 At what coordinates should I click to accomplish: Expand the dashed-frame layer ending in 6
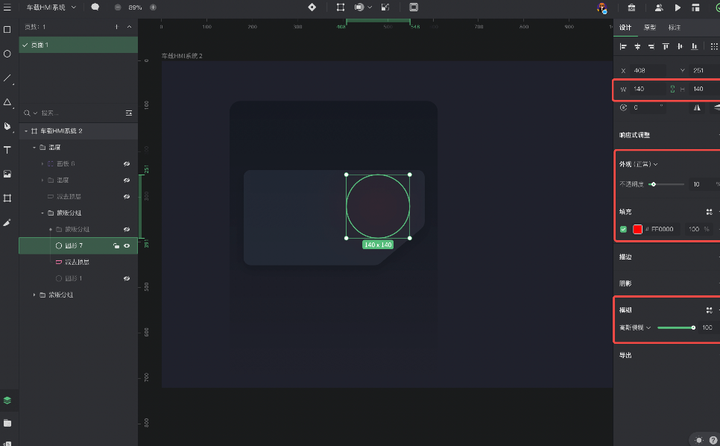(x=43, y=164)
